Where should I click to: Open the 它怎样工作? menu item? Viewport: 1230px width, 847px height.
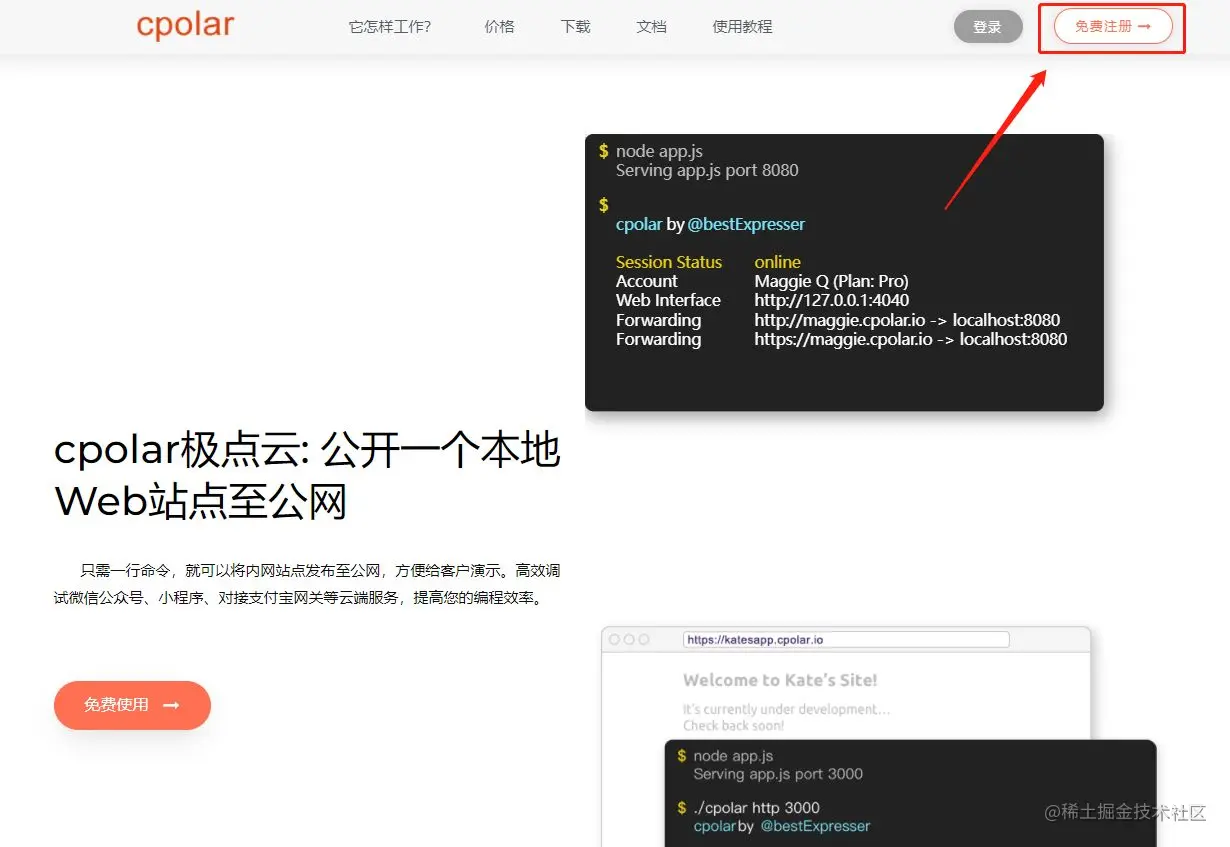[x=390, y=27]
